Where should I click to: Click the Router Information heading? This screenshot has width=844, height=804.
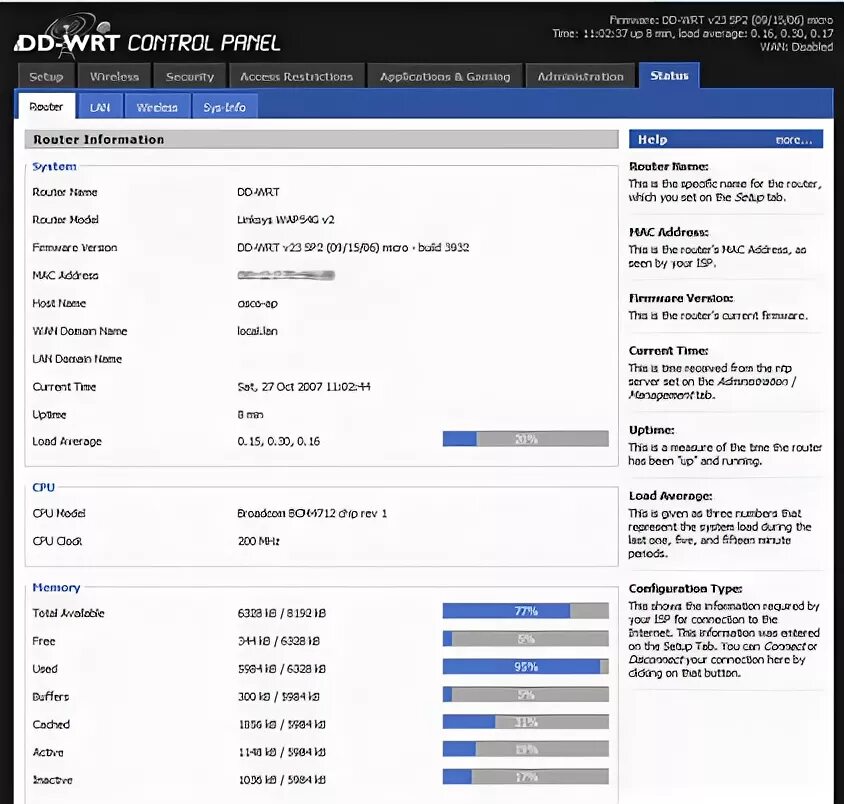pyautogui.click(x=99, y=139)
